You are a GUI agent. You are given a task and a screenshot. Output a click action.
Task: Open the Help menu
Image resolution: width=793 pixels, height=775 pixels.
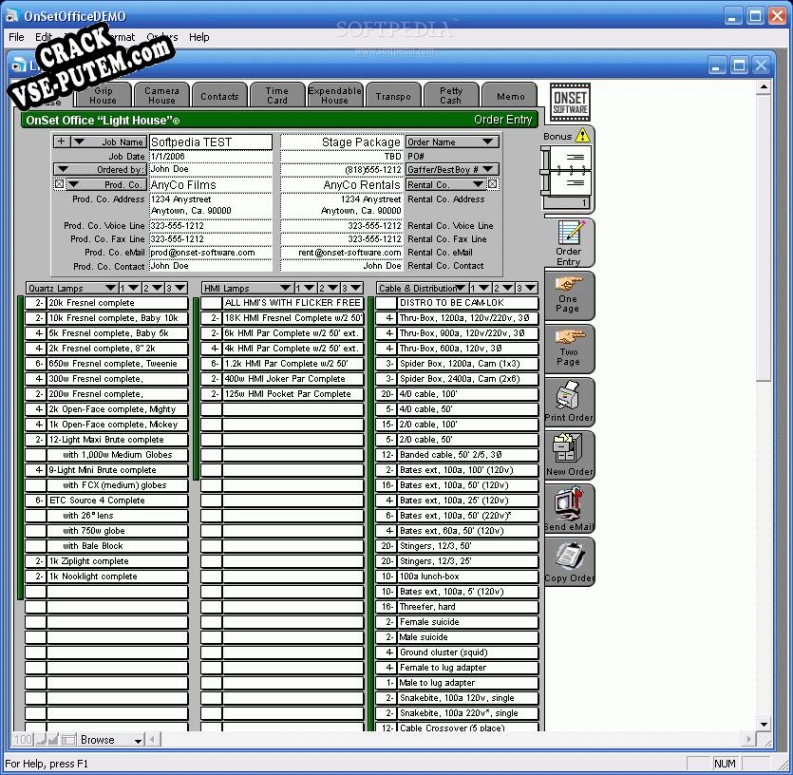point(199,37)
